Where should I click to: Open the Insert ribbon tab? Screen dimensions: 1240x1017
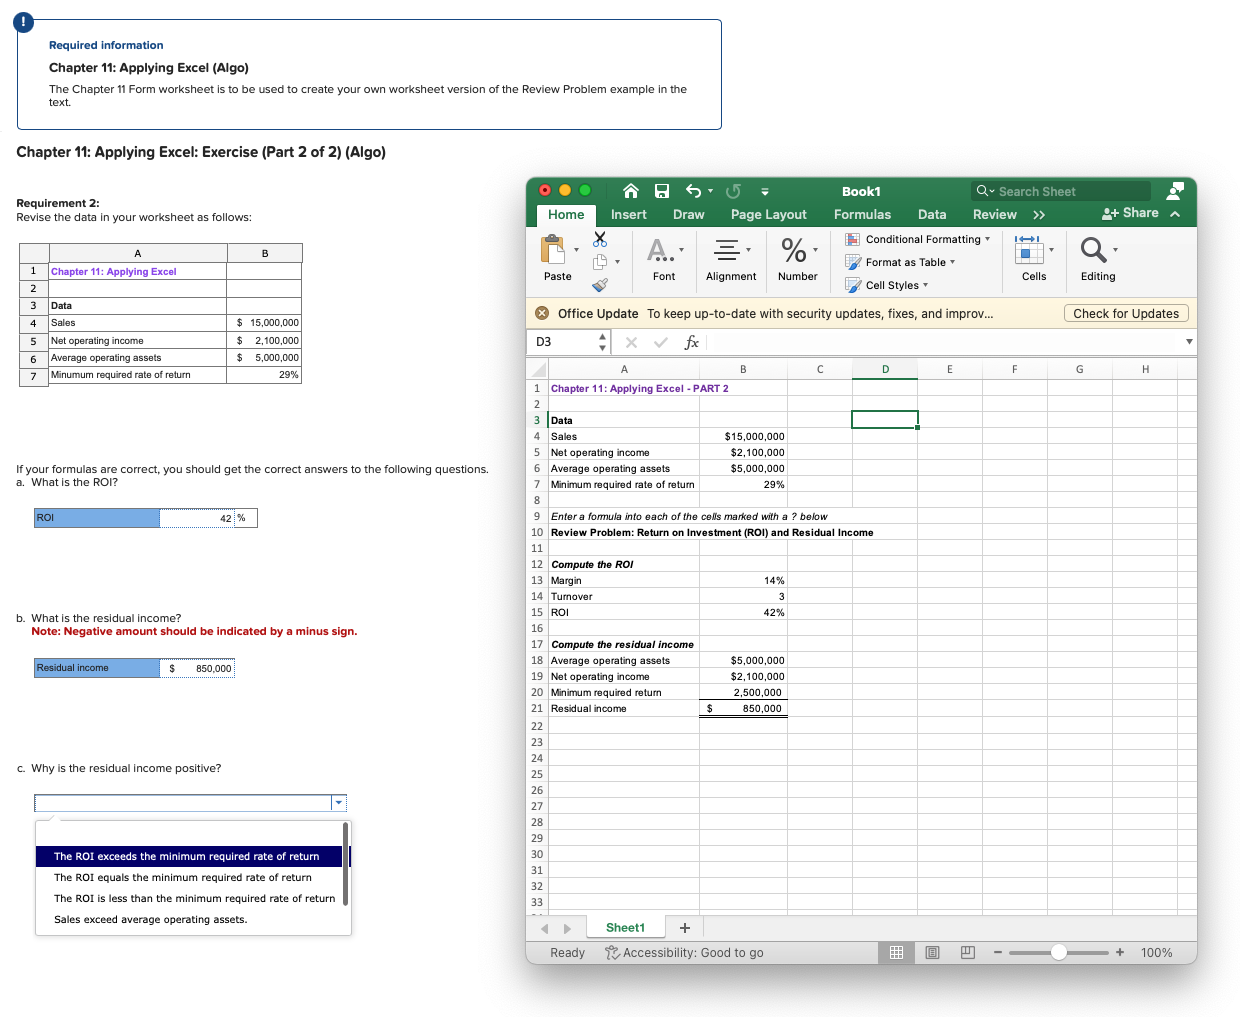[x=629, y=214]
